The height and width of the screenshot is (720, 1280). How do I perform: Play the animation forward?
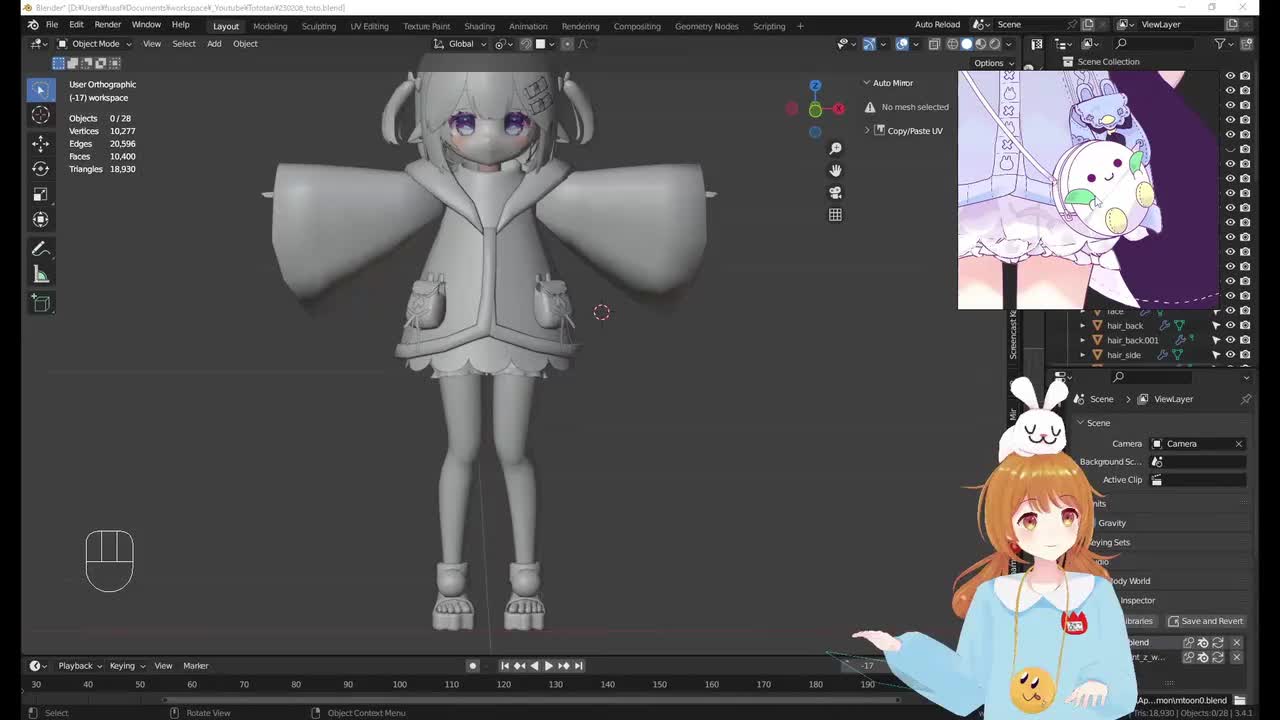point(548,666)
